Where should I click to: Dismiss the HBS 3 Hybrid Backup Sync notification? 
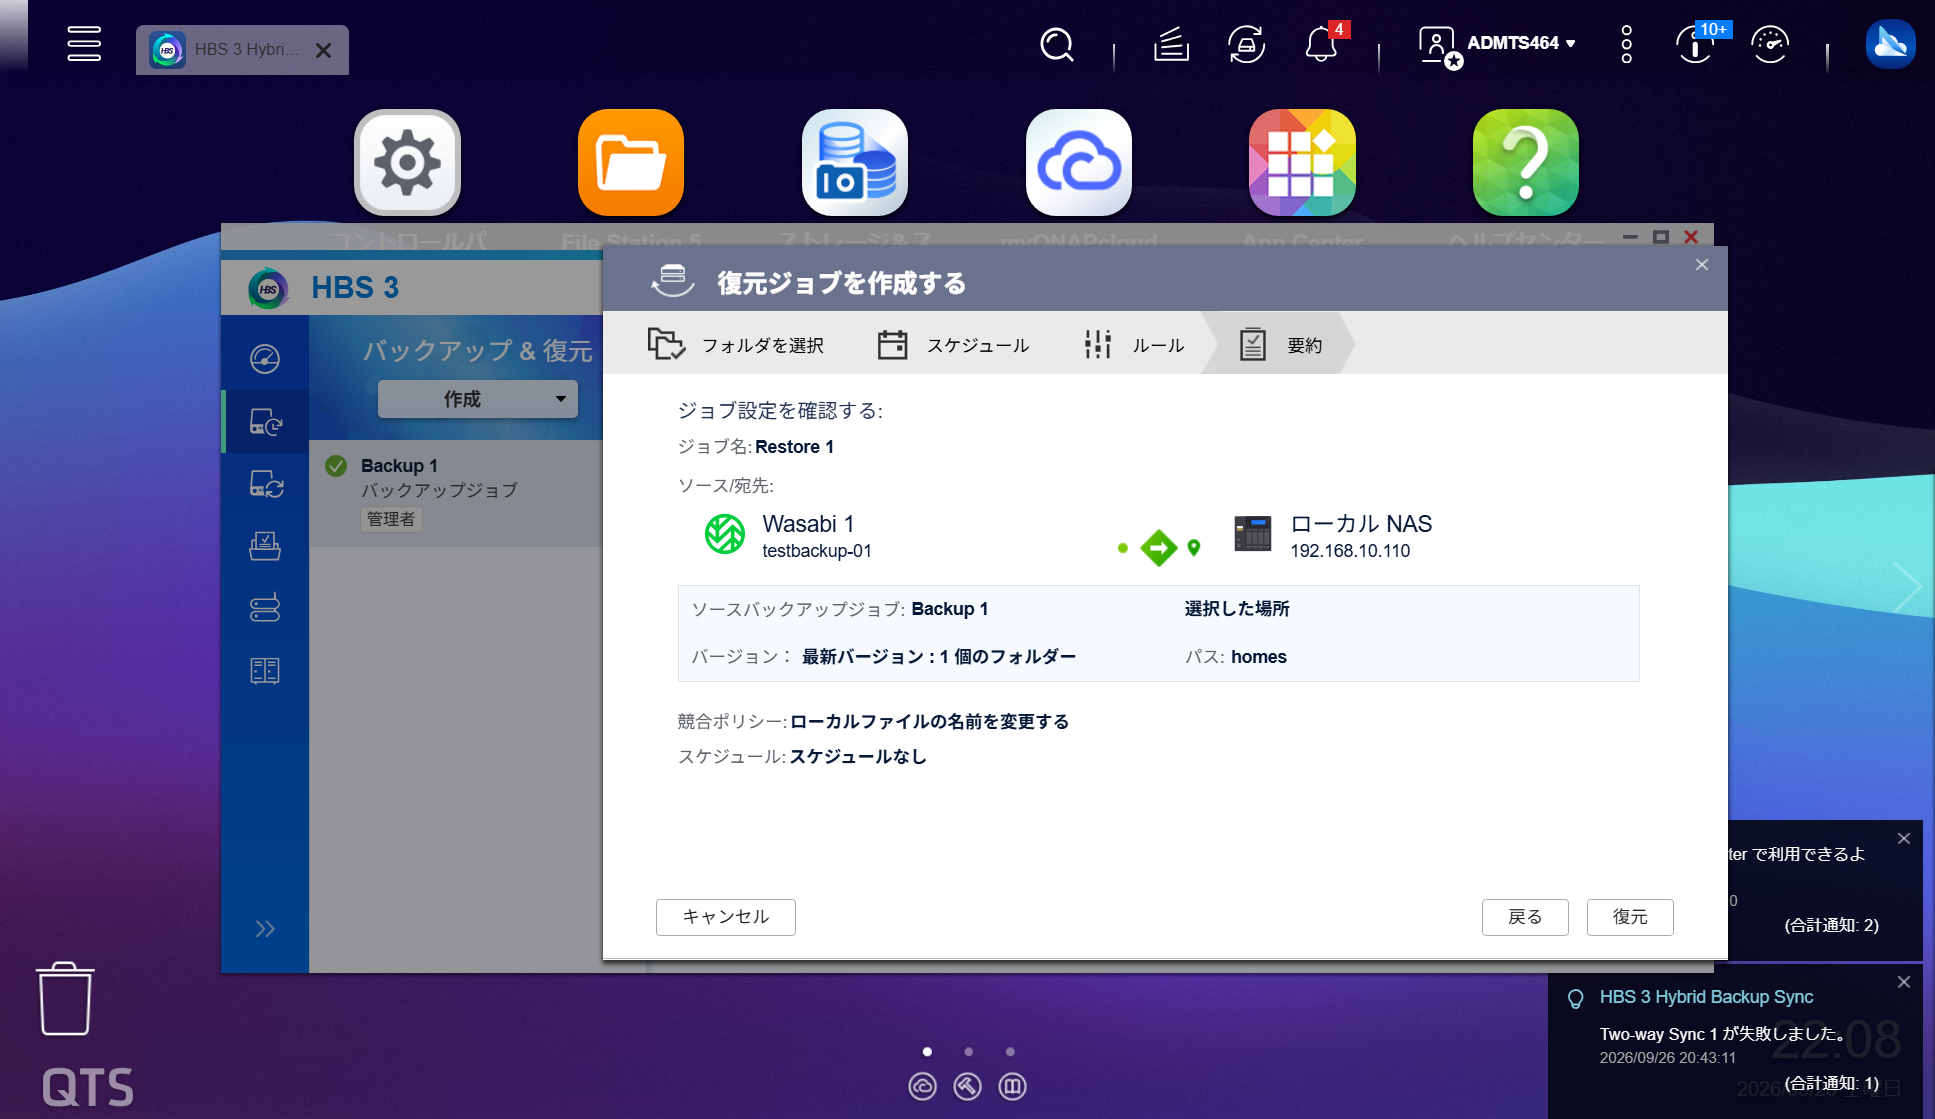(1904, 982)
